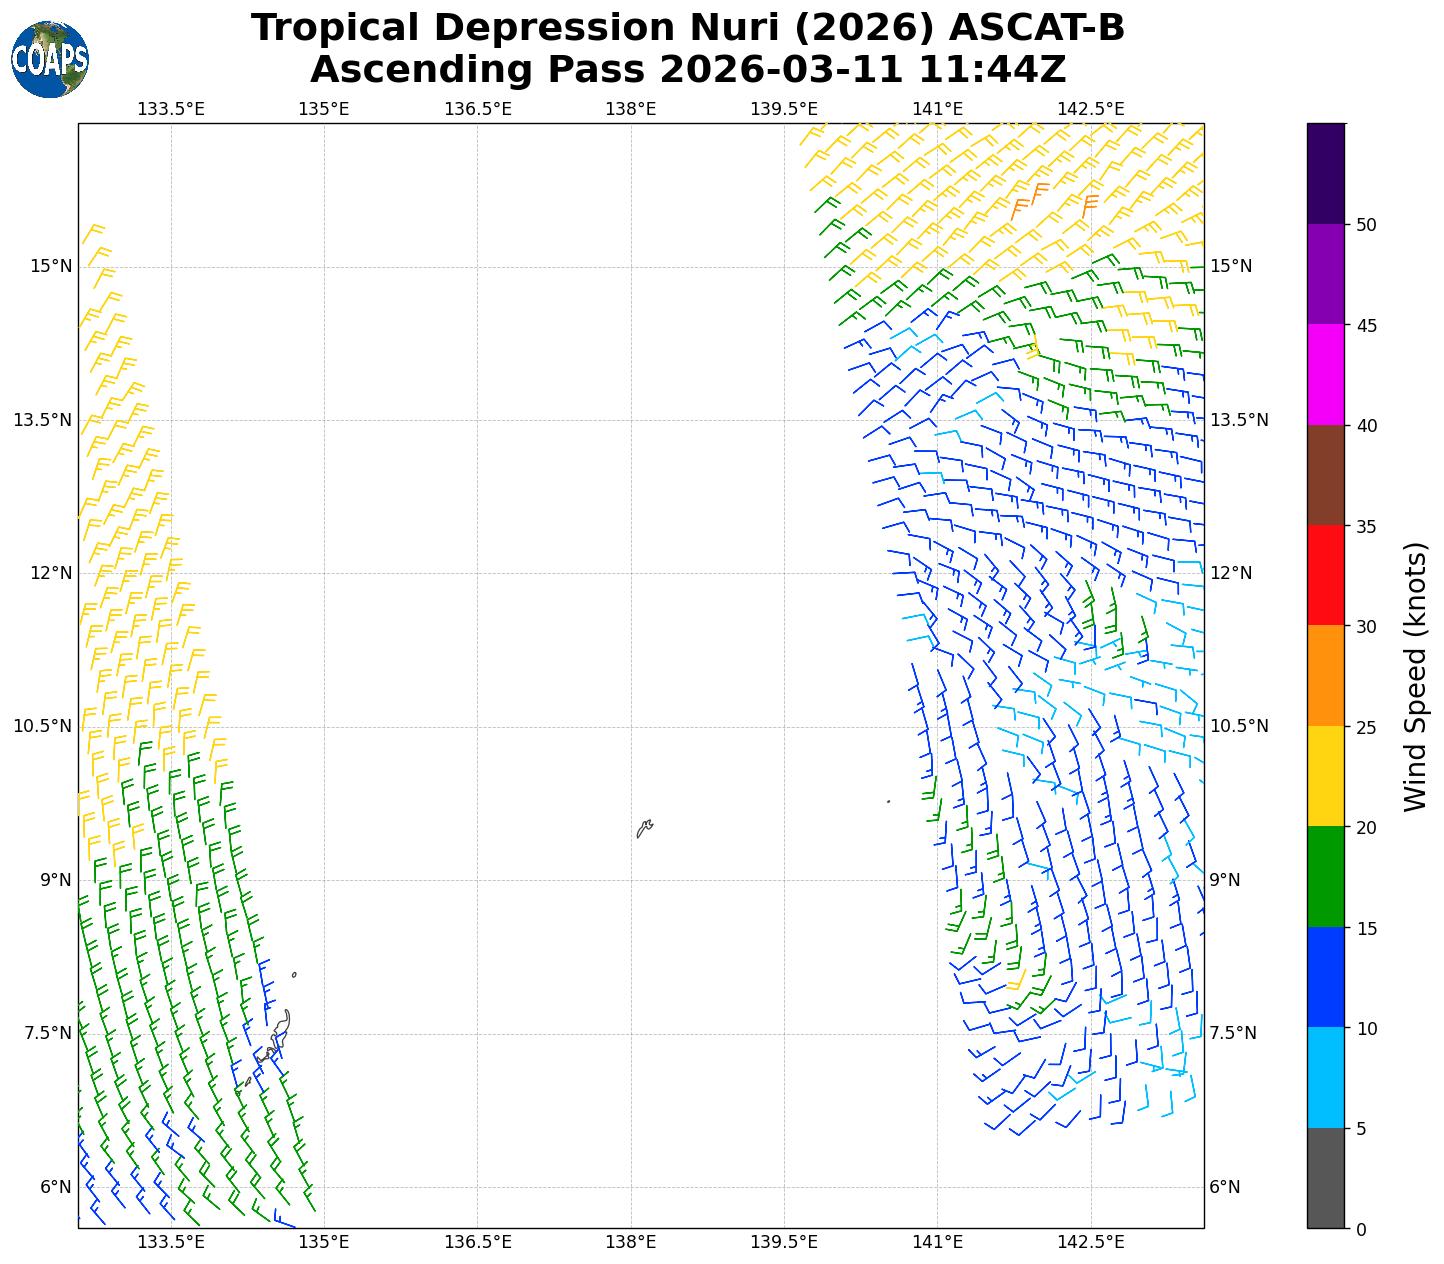Click the 50 tick label on the colorbar

click(x=1366, y=225)
